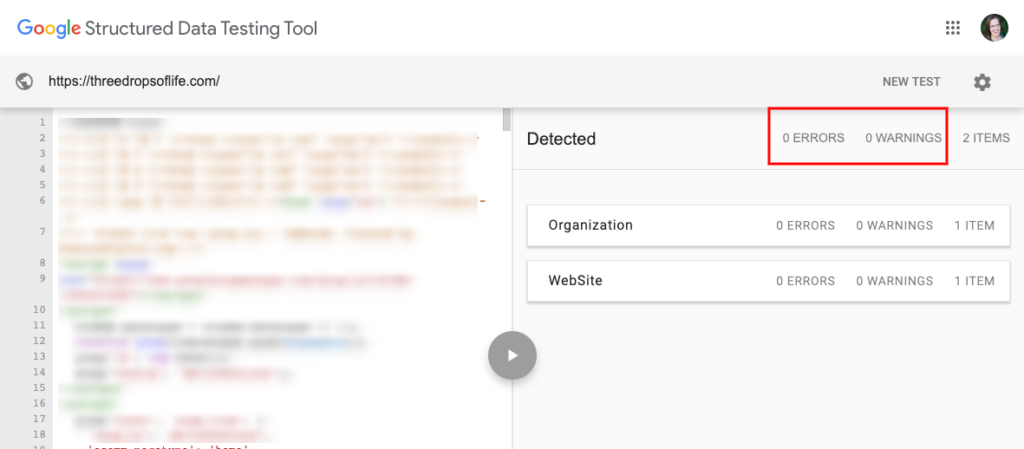Click the 1 ITEM label in WebSite row

(974, 281)
